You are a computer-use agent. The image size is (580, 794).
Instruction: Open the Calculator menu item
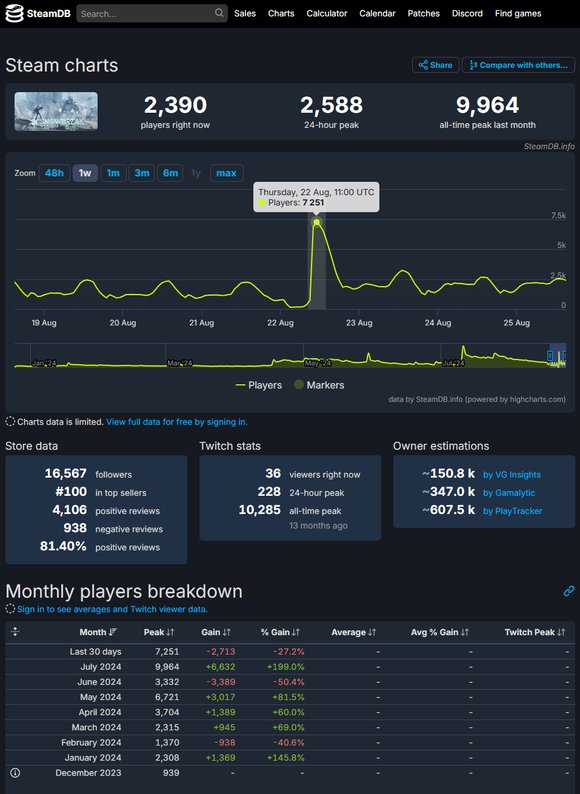click(x=327, y=14)
